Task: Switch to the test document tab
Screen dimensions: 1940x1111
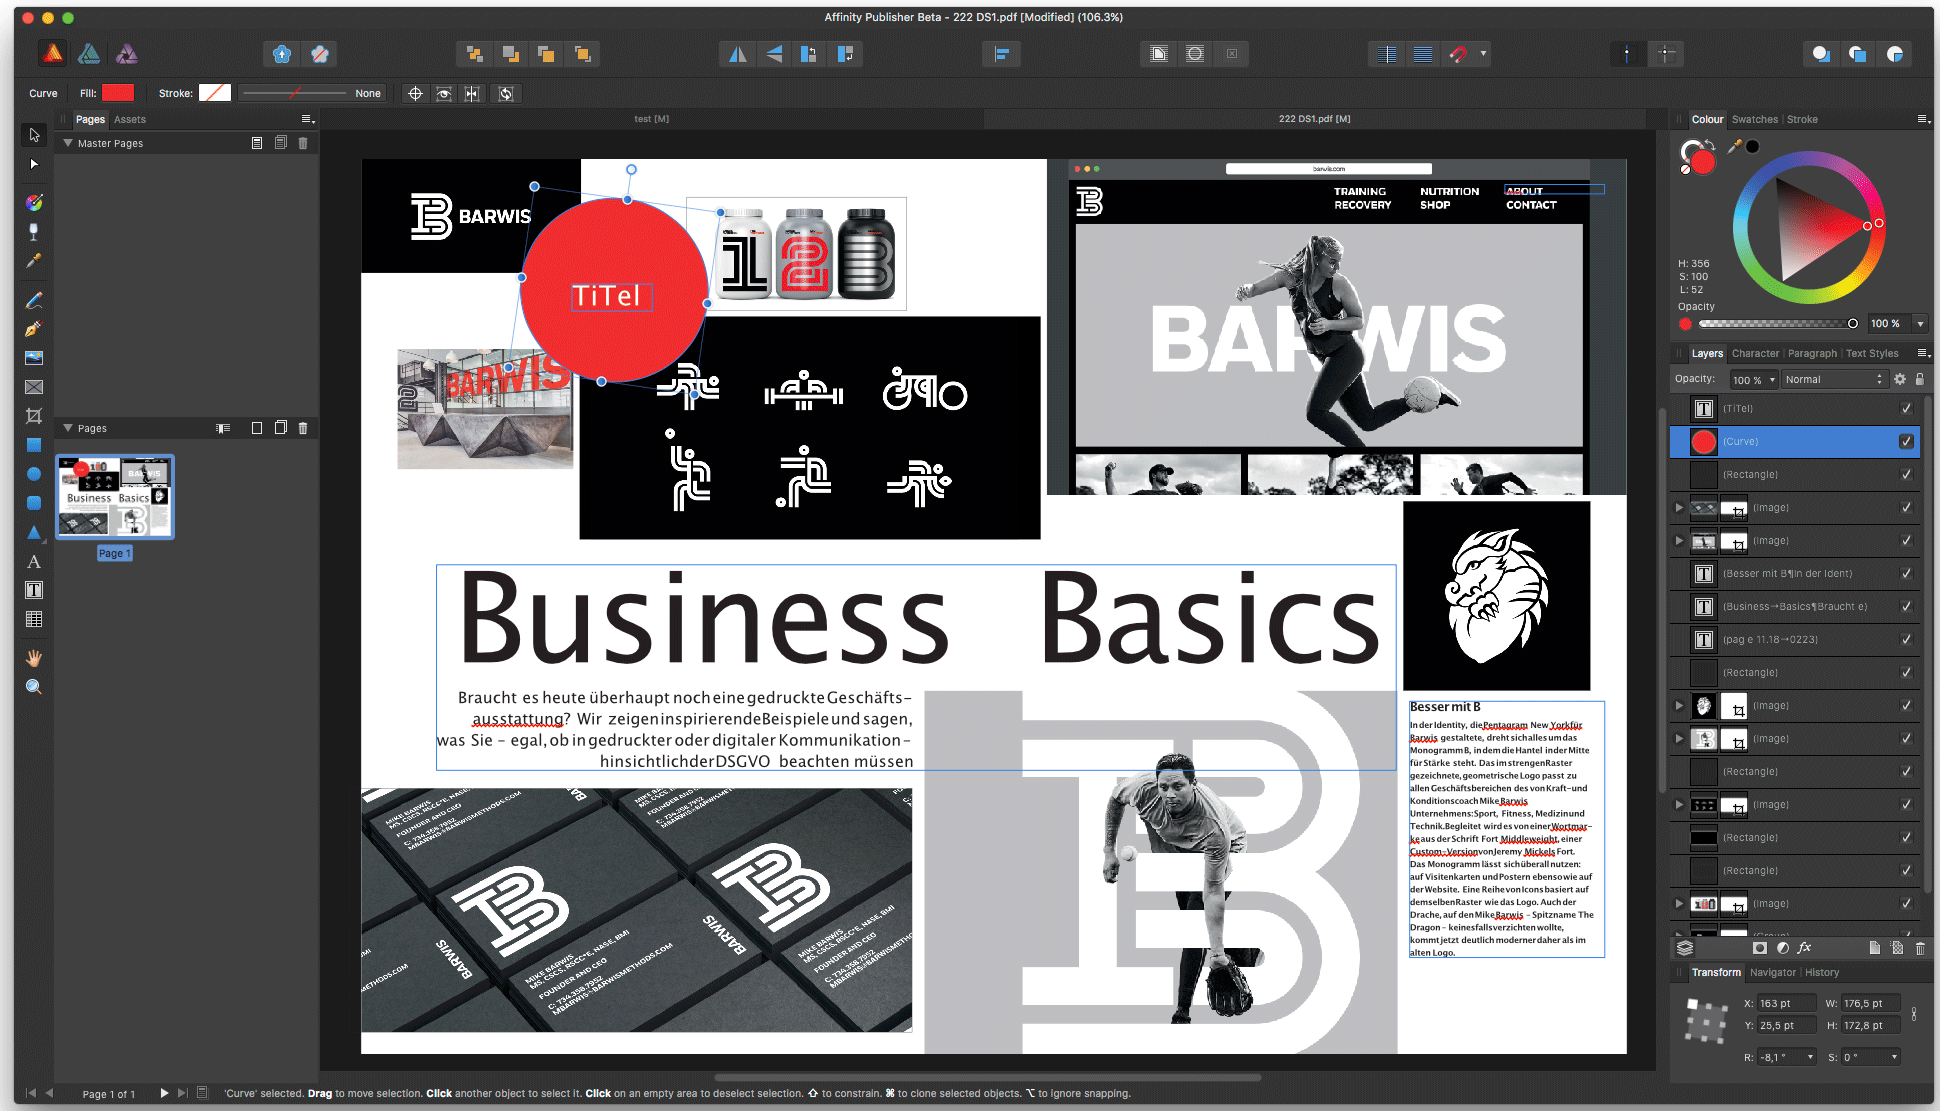Action: (652, 118)
